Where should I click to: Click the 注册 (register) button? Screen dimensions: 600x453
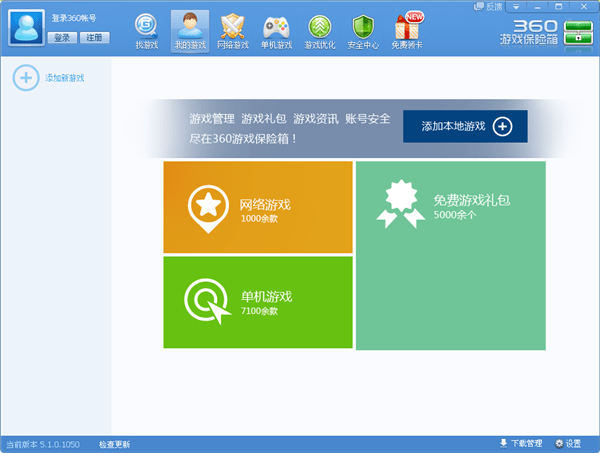pos(92,37)
